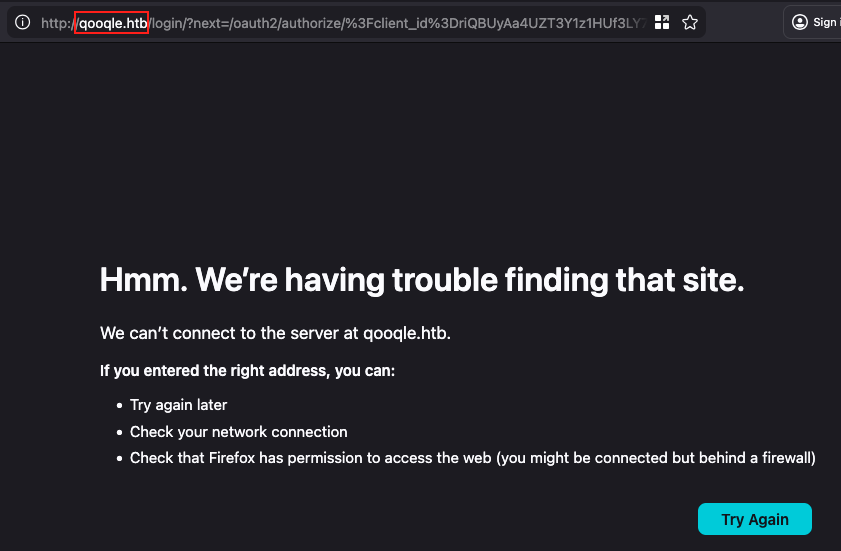Bookmark this page with the star icon
This screenshot has height=551, width=841.
(x=690, y=23)
